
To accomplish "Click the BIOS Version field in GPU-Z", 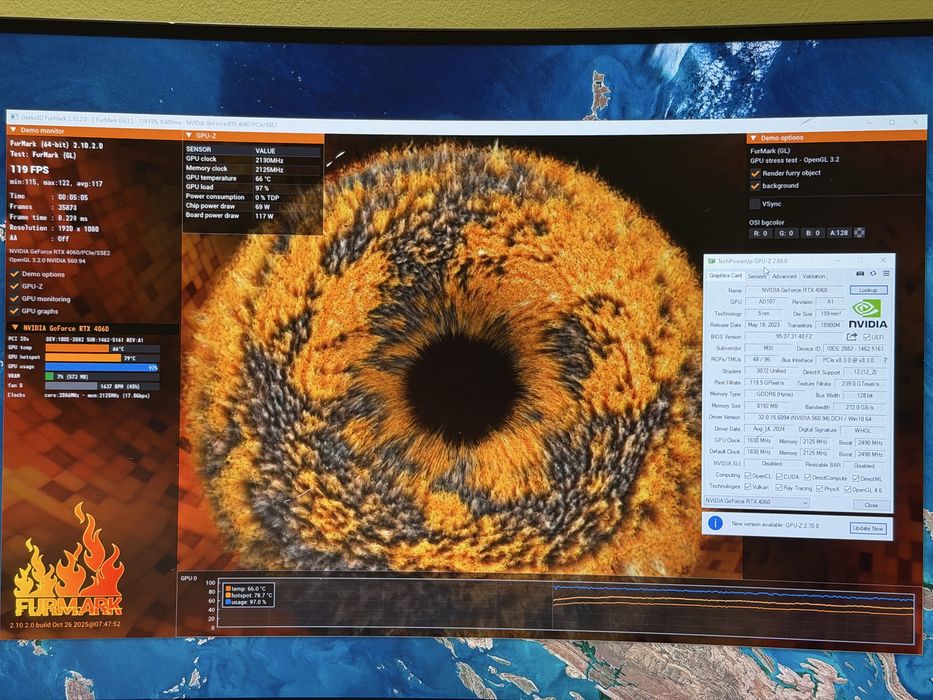I will pyautogui.click(x=794, y=337).
